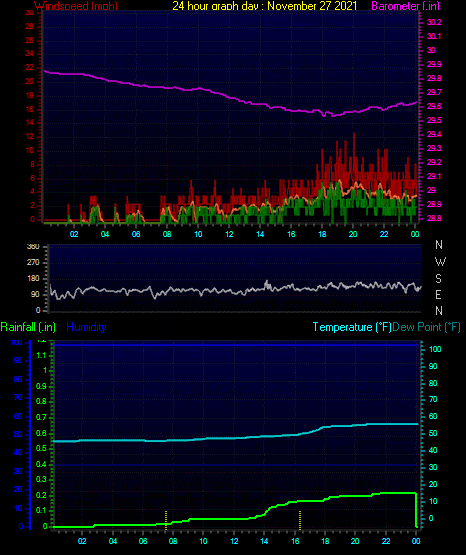Image resolution: width=466 pixels, height=555 pixels.
Task: Click the 0.7 value on green rainfall axis
Action: 41,417
